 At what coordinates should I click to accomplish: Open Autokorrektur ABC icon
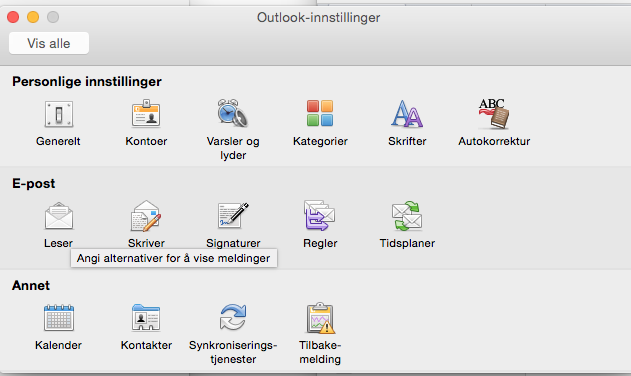[494, 114]
